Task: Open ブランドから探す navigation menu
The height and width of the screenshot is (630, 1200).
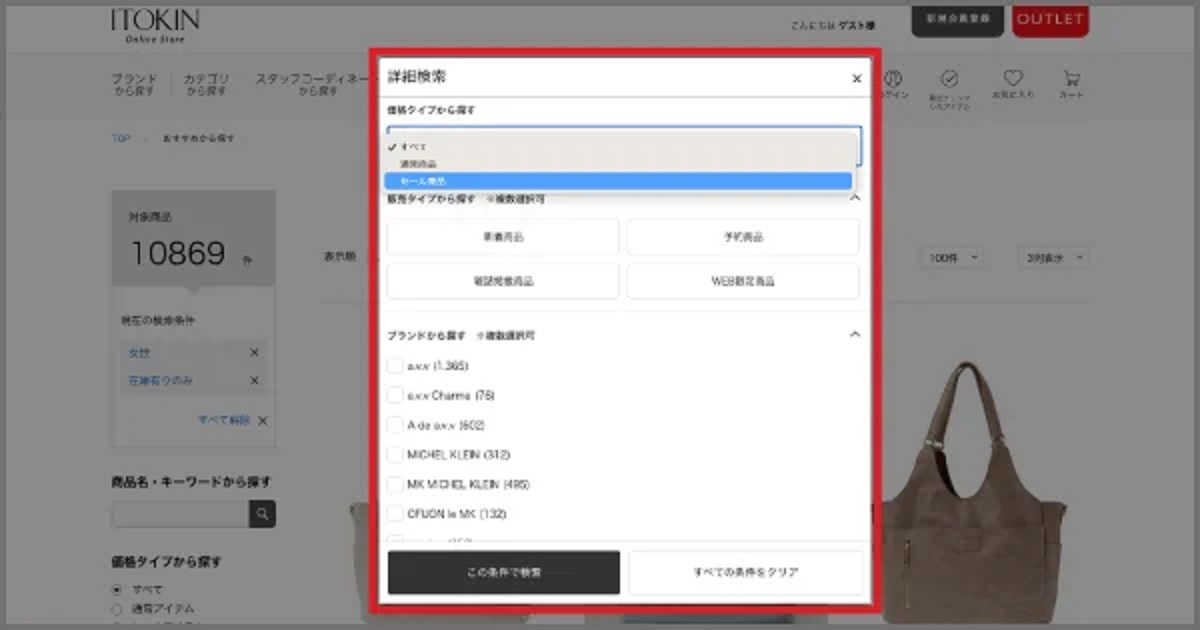Action: tap(134, 85)
